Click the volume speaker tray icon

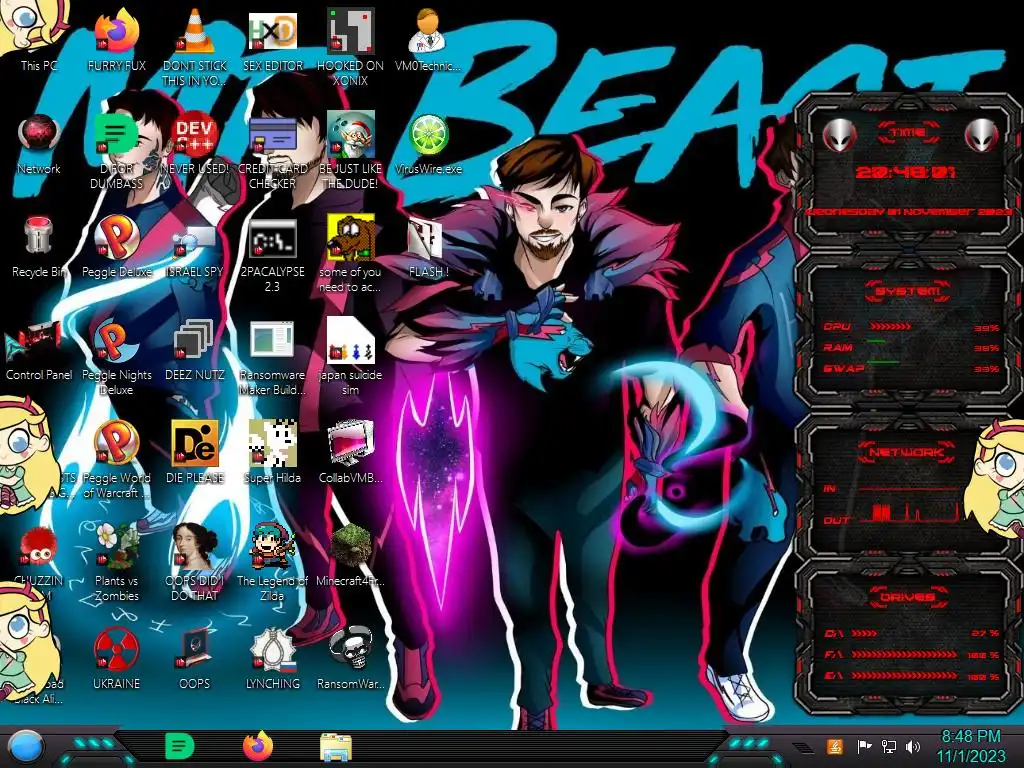click(x=913, y=747)
